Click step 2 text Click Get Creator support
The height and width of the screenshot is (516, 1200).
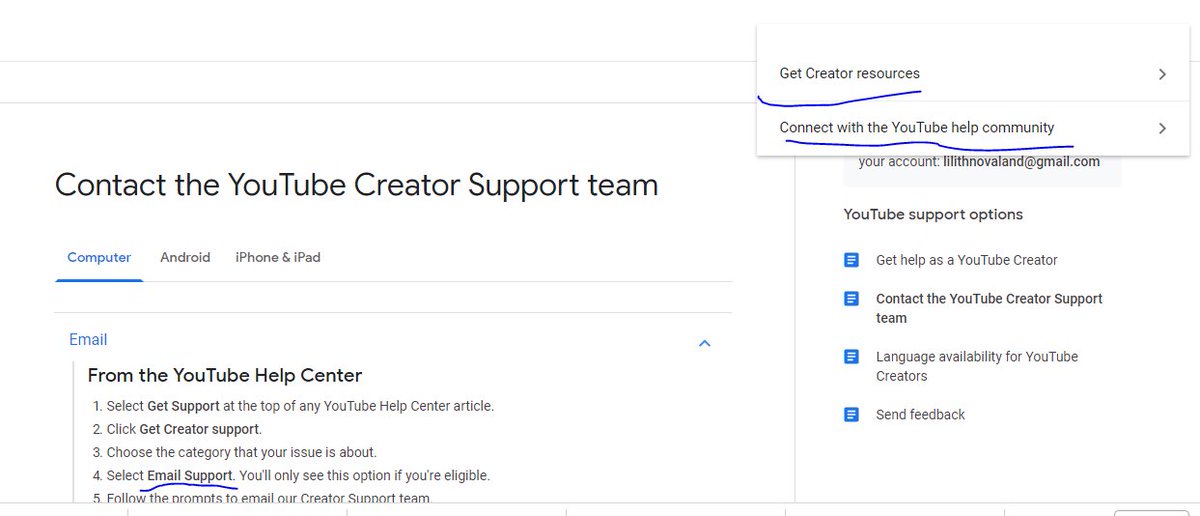(x=184, y=429)
